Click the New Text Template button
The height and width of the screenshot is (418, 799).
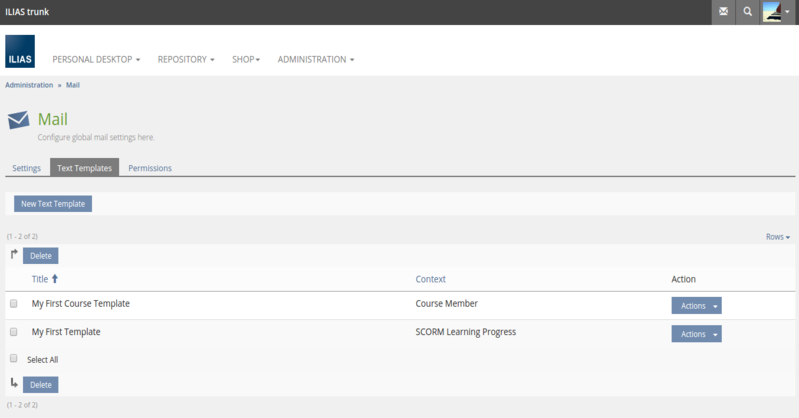click(53, 204)
